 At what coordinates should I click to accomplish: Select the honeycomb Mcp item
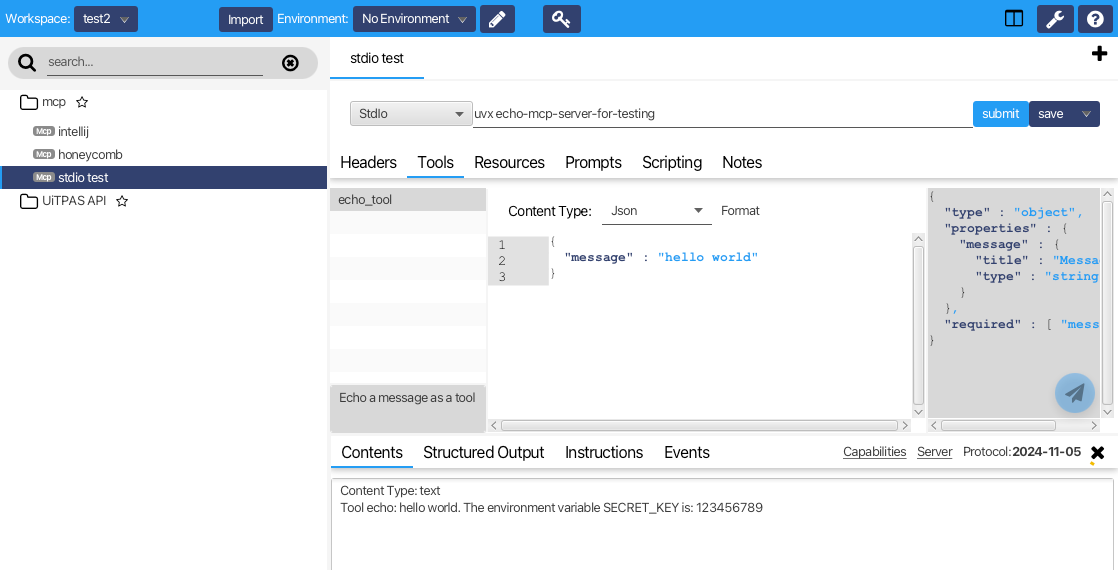point(90,154)
